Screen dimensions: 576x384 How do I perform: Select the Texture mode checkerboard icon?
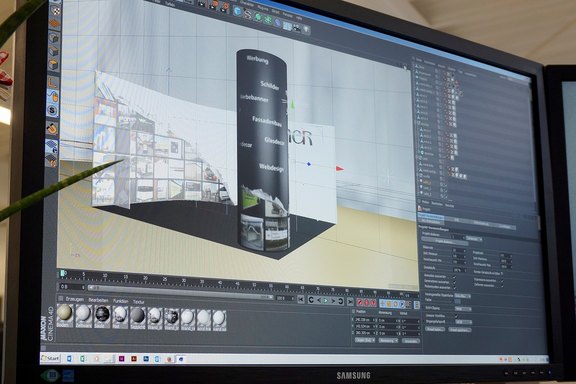[x=55, y=11]
